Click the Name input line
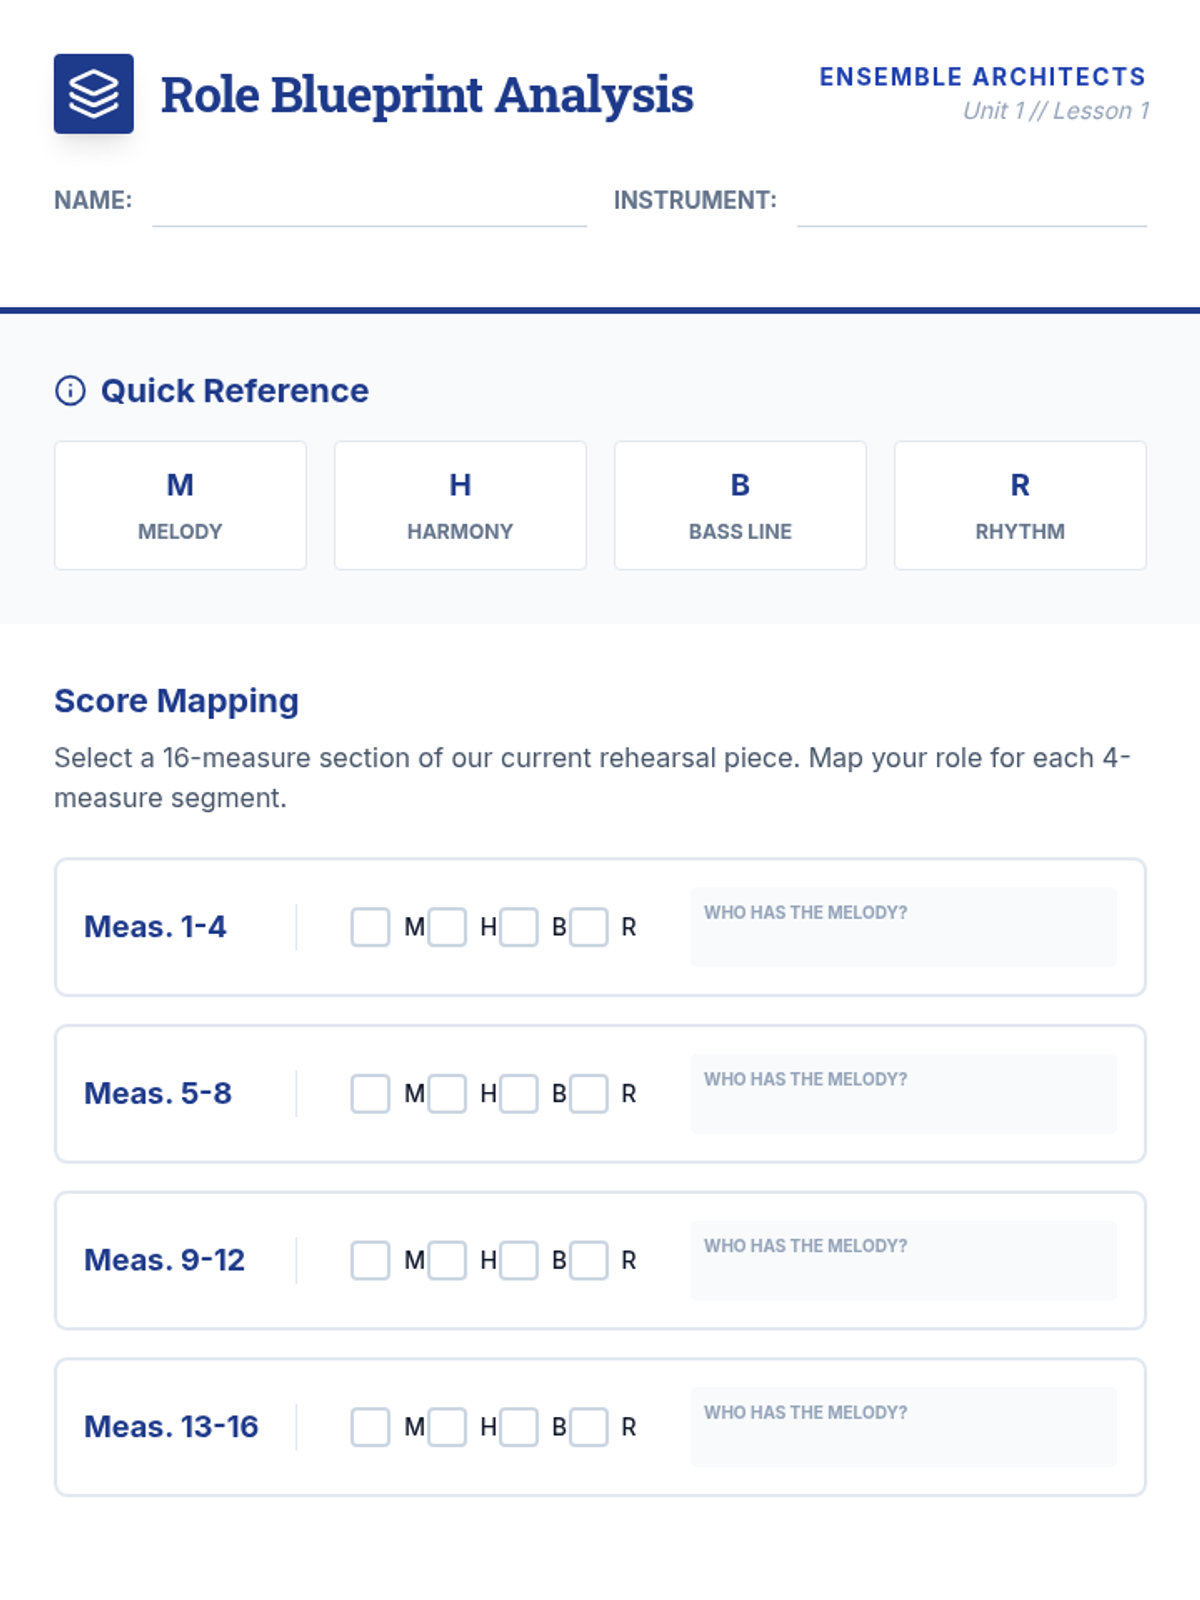Viewport: 1200px width, 1600px height. 369,203
